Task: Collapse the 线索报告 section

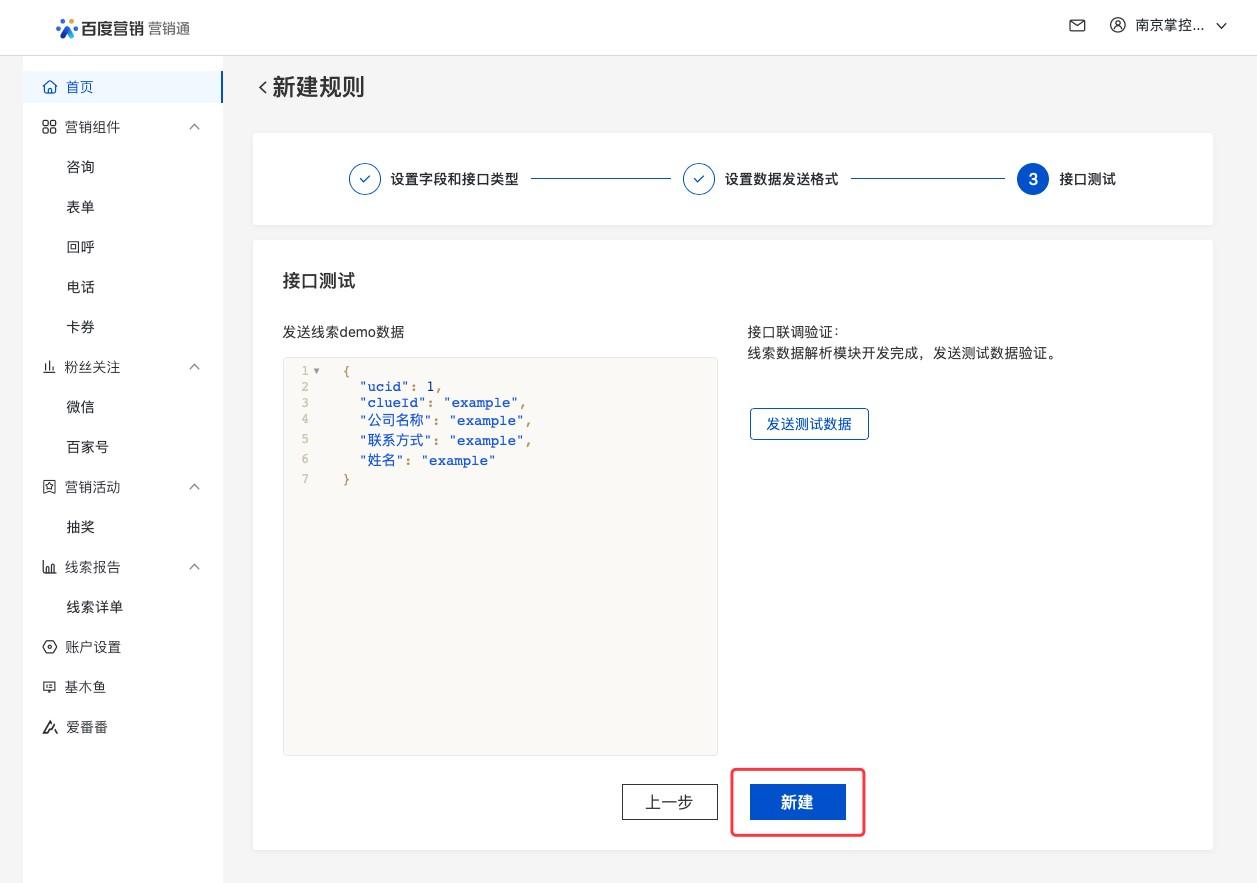Action: [x=195, y=567]
